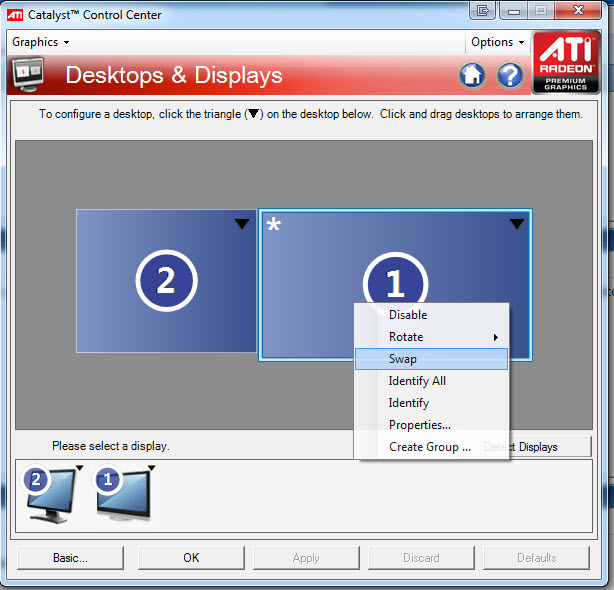Open Help via the question mark icon
The width and height of the screenshot is (614, 590).
pyautogui.click(x=510, y=75)
